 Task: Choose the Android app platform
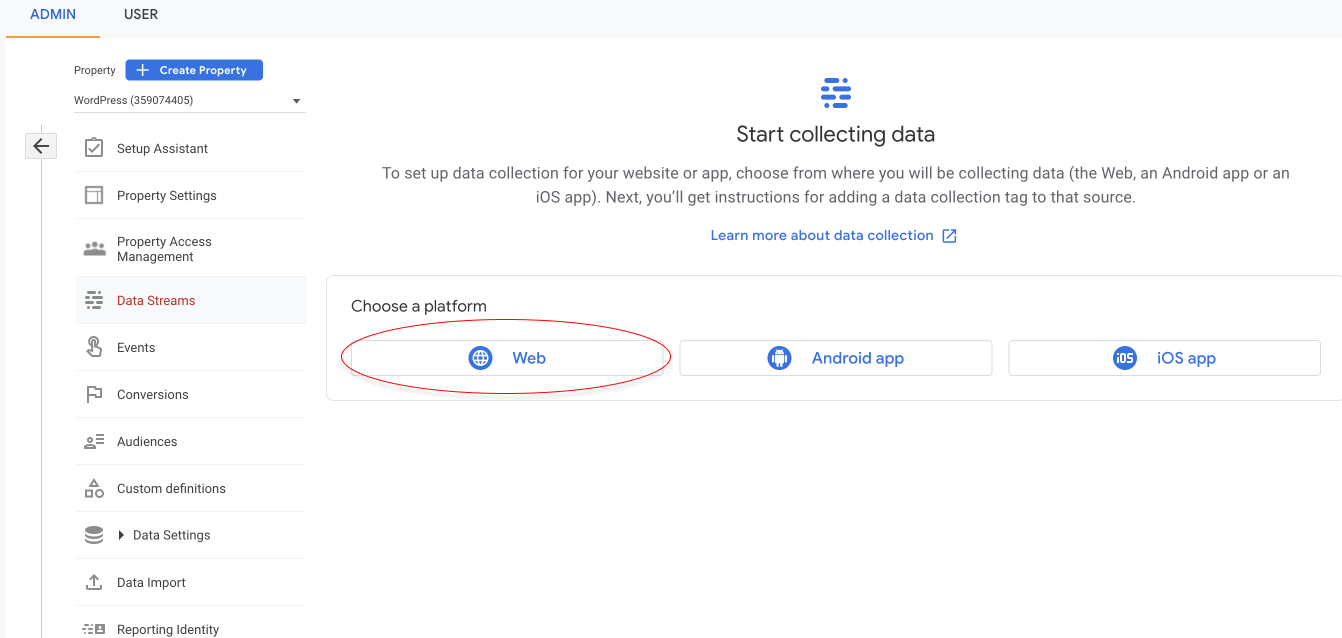coord(836,357)
